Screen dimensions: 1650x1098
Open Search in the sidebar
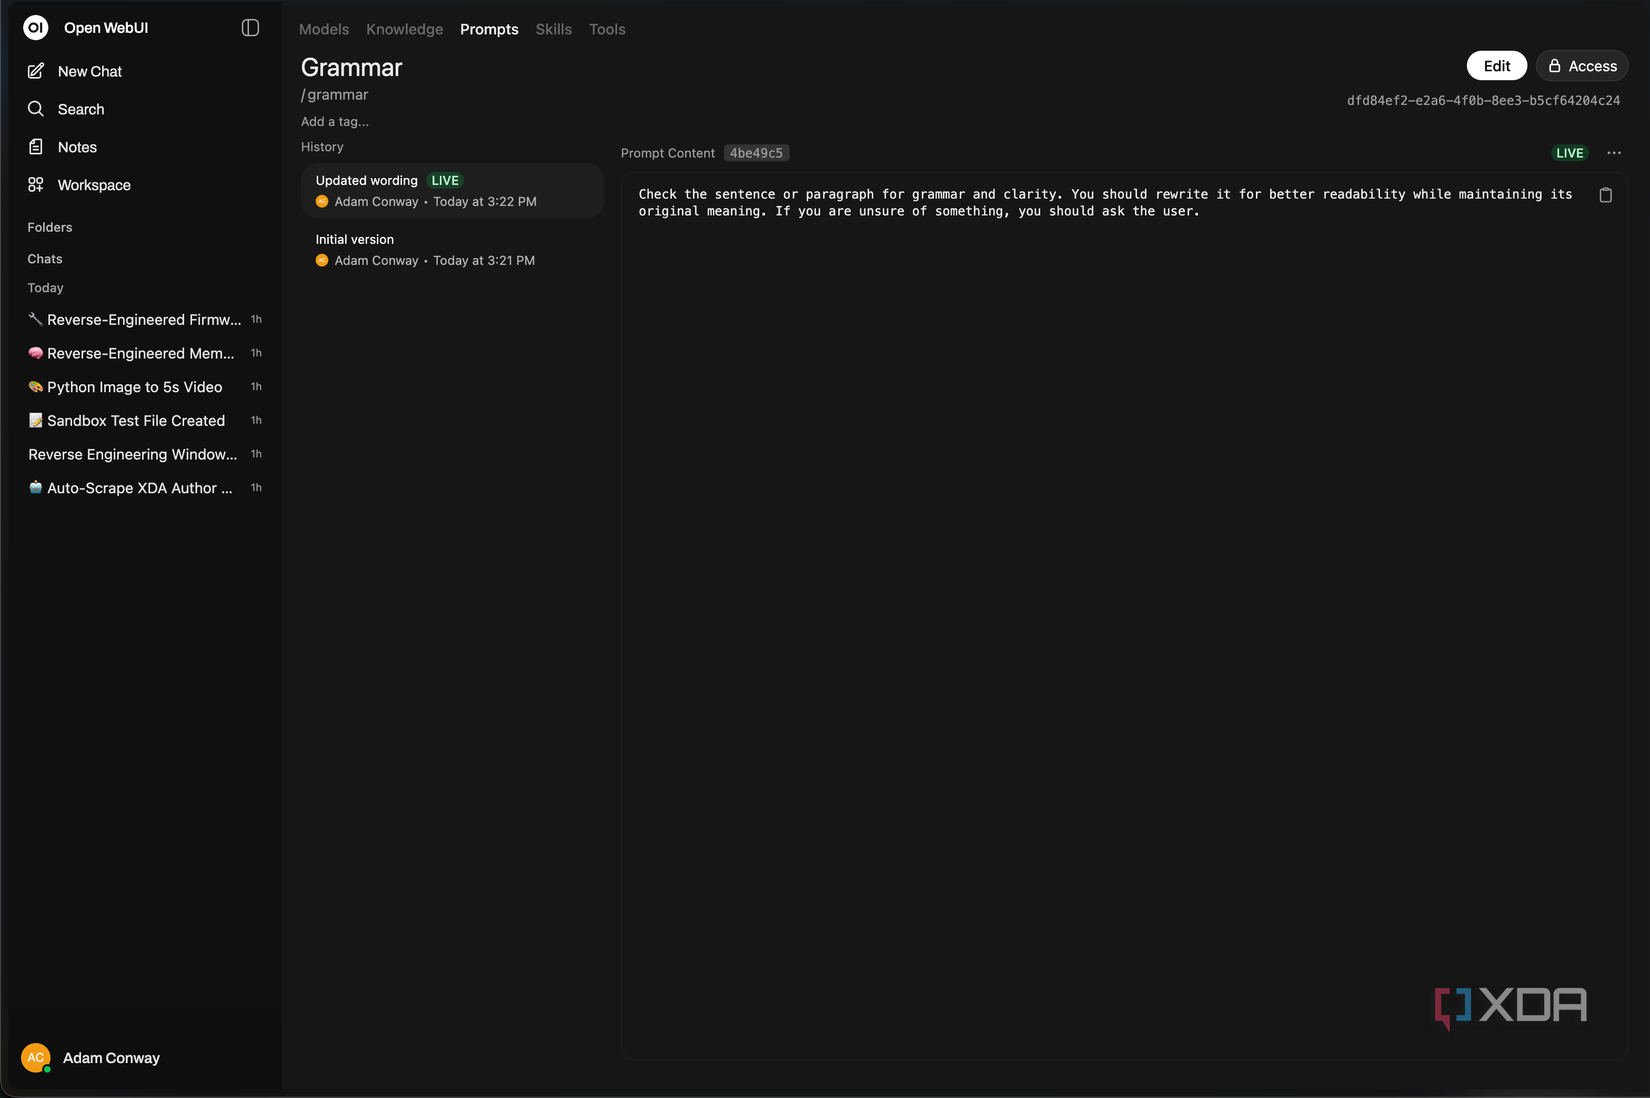(x=80, y=109)
